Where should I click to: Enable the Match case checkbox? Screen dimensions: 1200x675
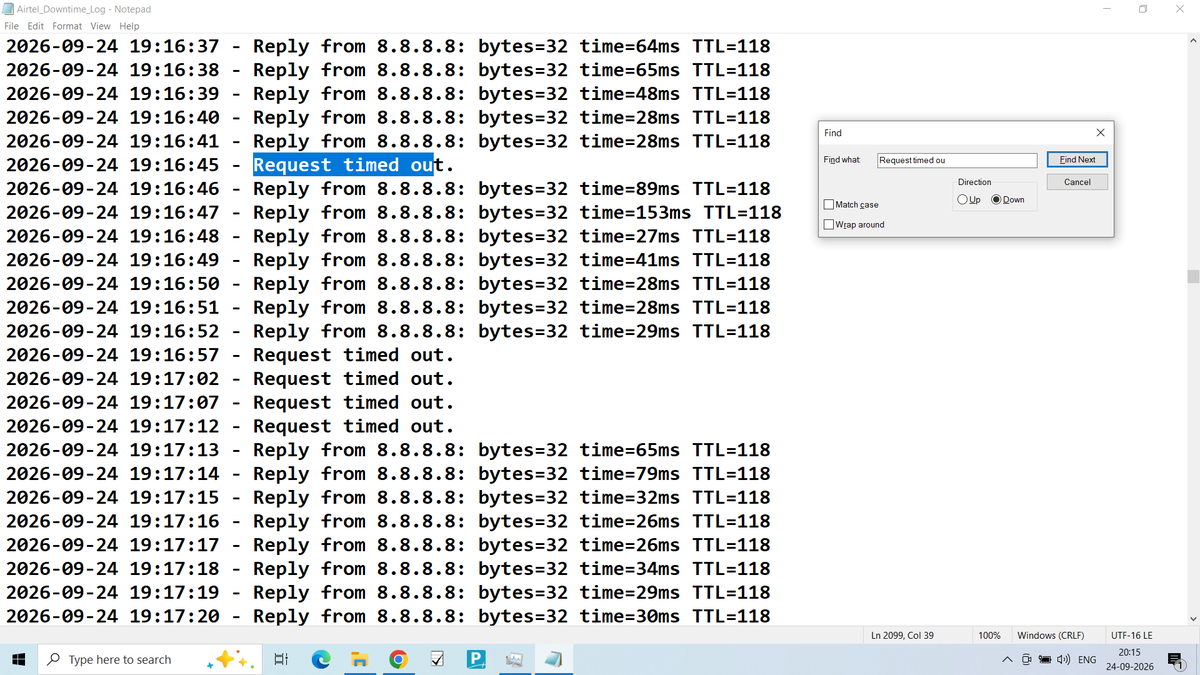[828, 205]
